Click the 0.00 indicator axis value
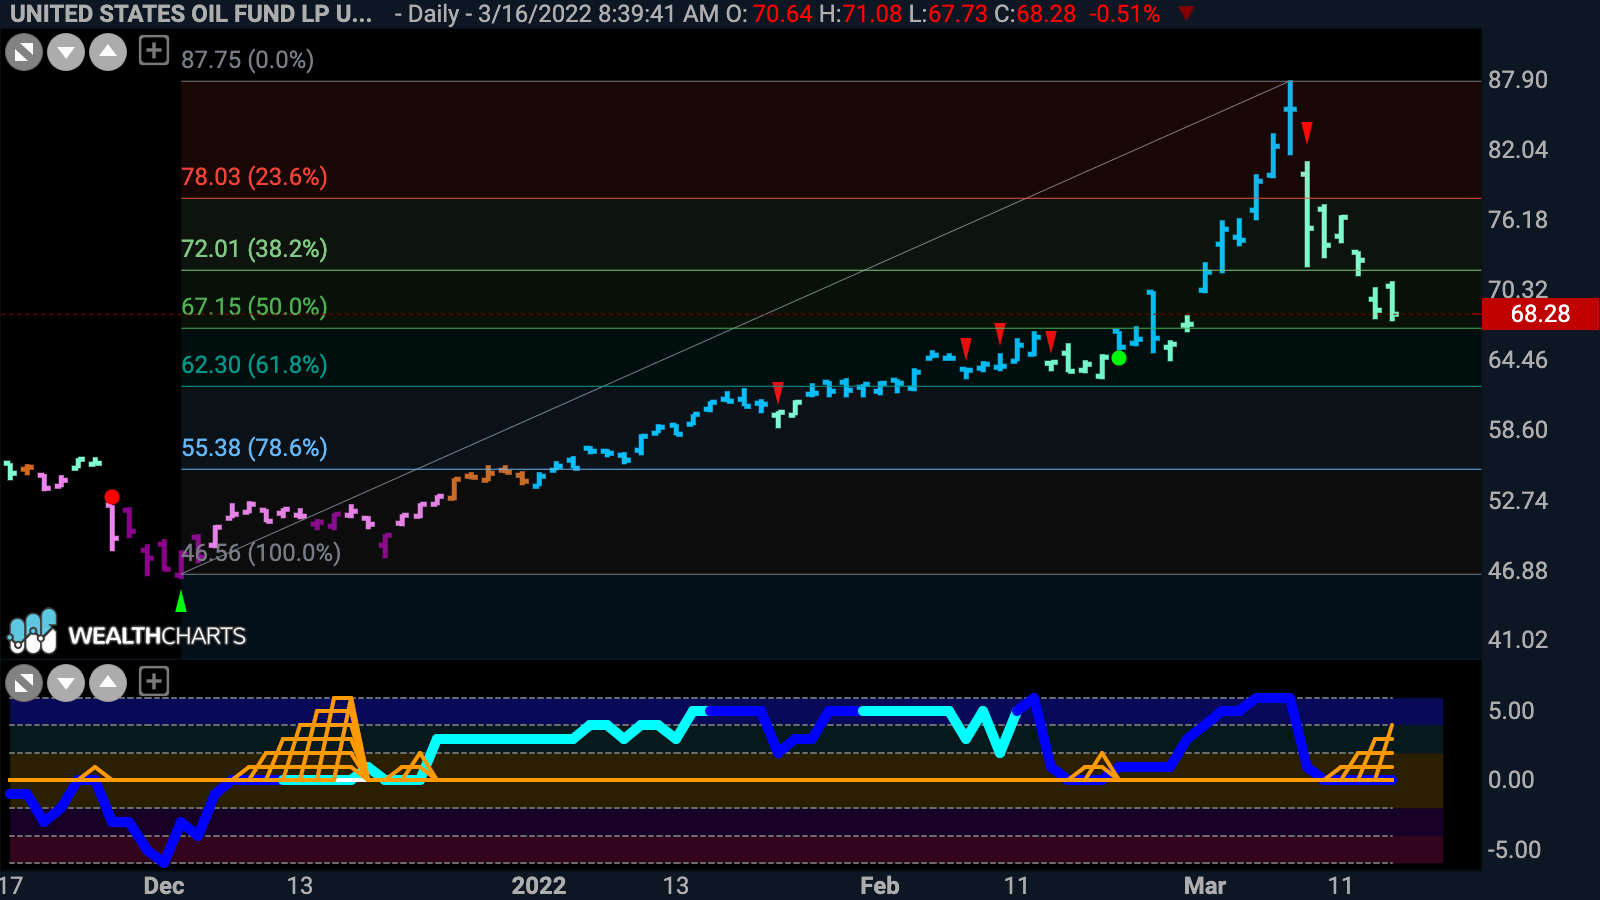1600x900 pixels. (x=1511, y=780)
